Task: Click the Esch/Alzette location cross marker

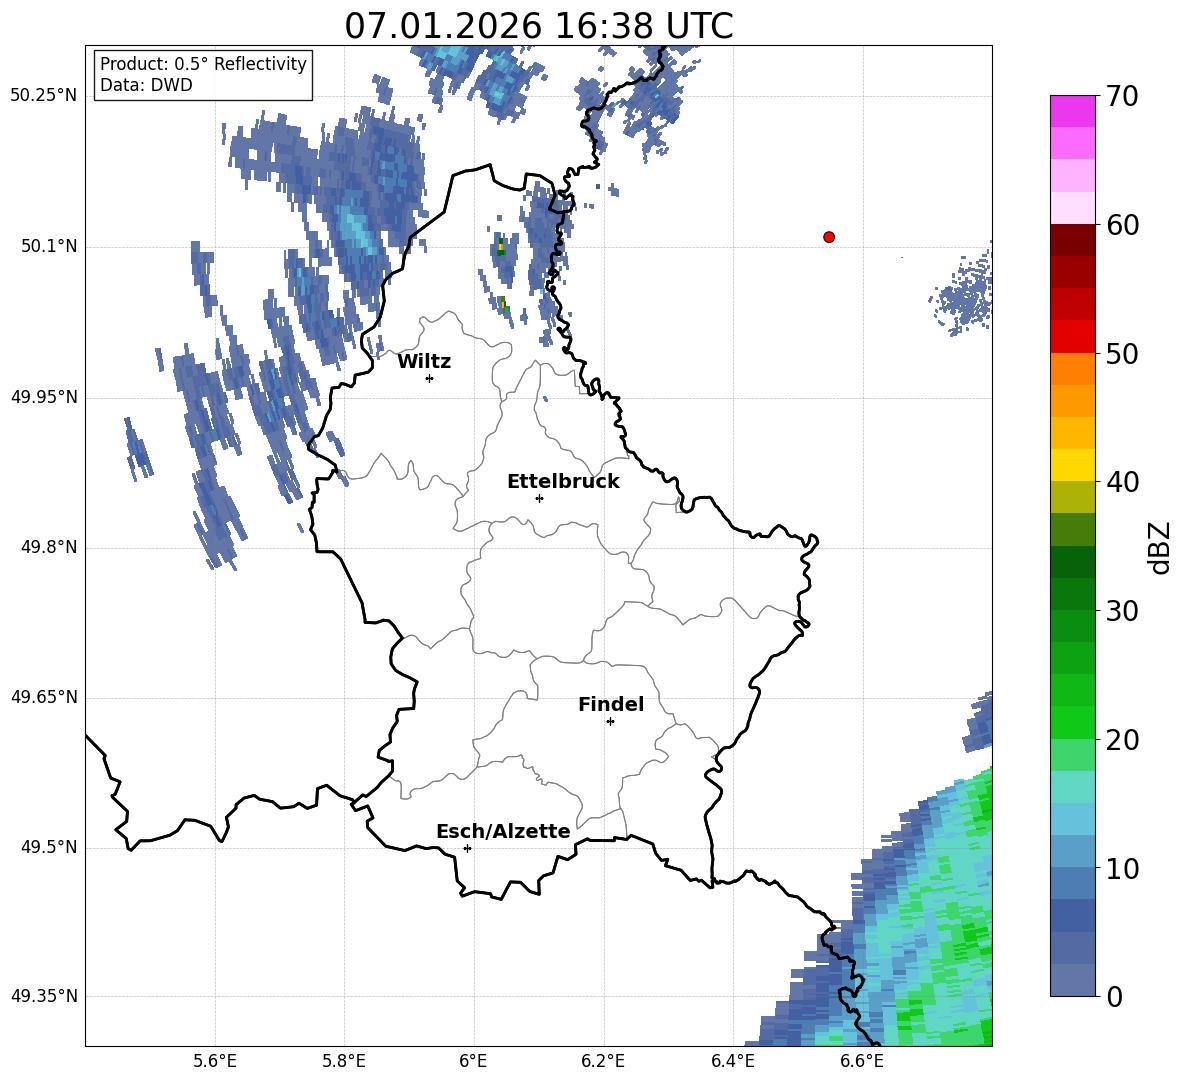Action: 467,848
